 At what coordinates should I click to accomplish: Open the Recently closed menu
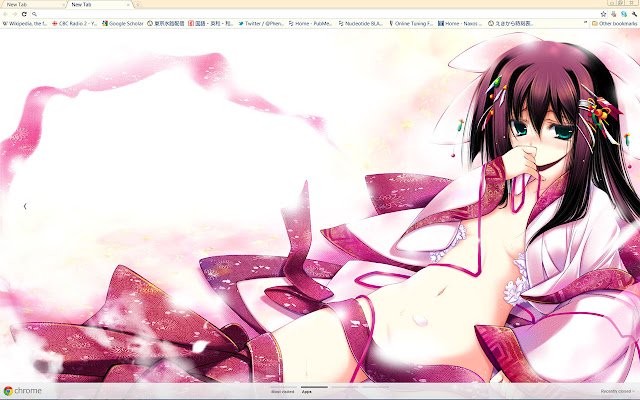coord(618,391)
